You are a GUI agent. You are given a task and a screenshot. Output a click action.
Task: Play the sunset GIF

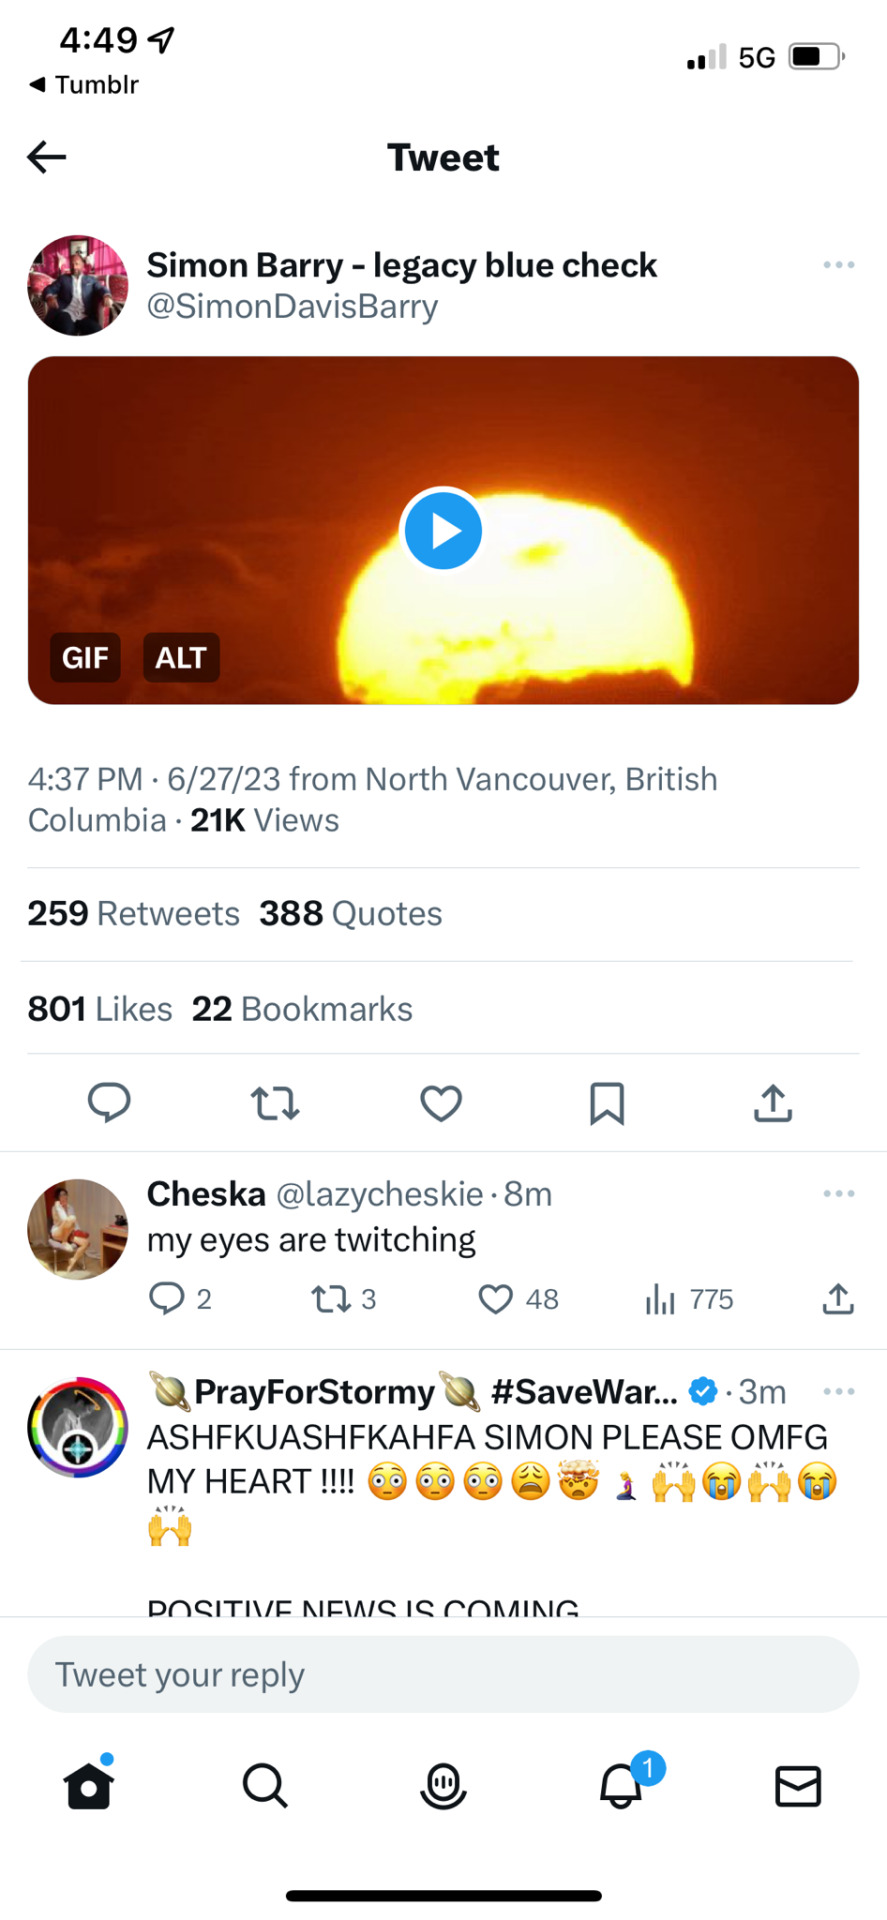coord(442,530)
